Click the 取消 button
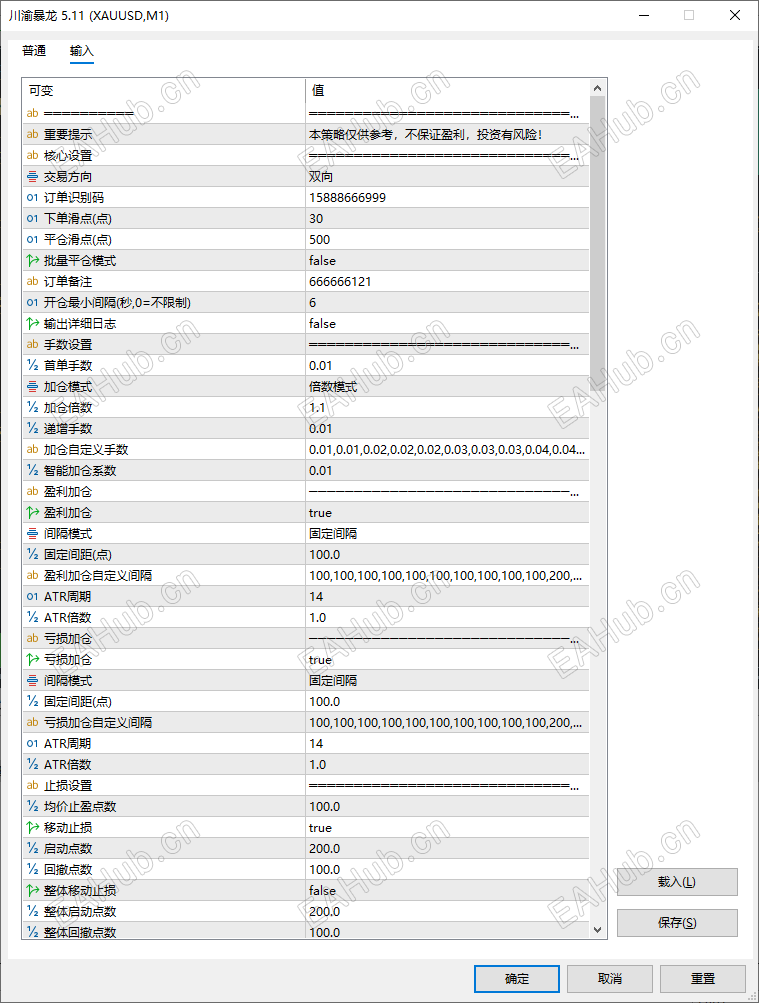The width and height of the screenshot is (759, 1003). 609,979
